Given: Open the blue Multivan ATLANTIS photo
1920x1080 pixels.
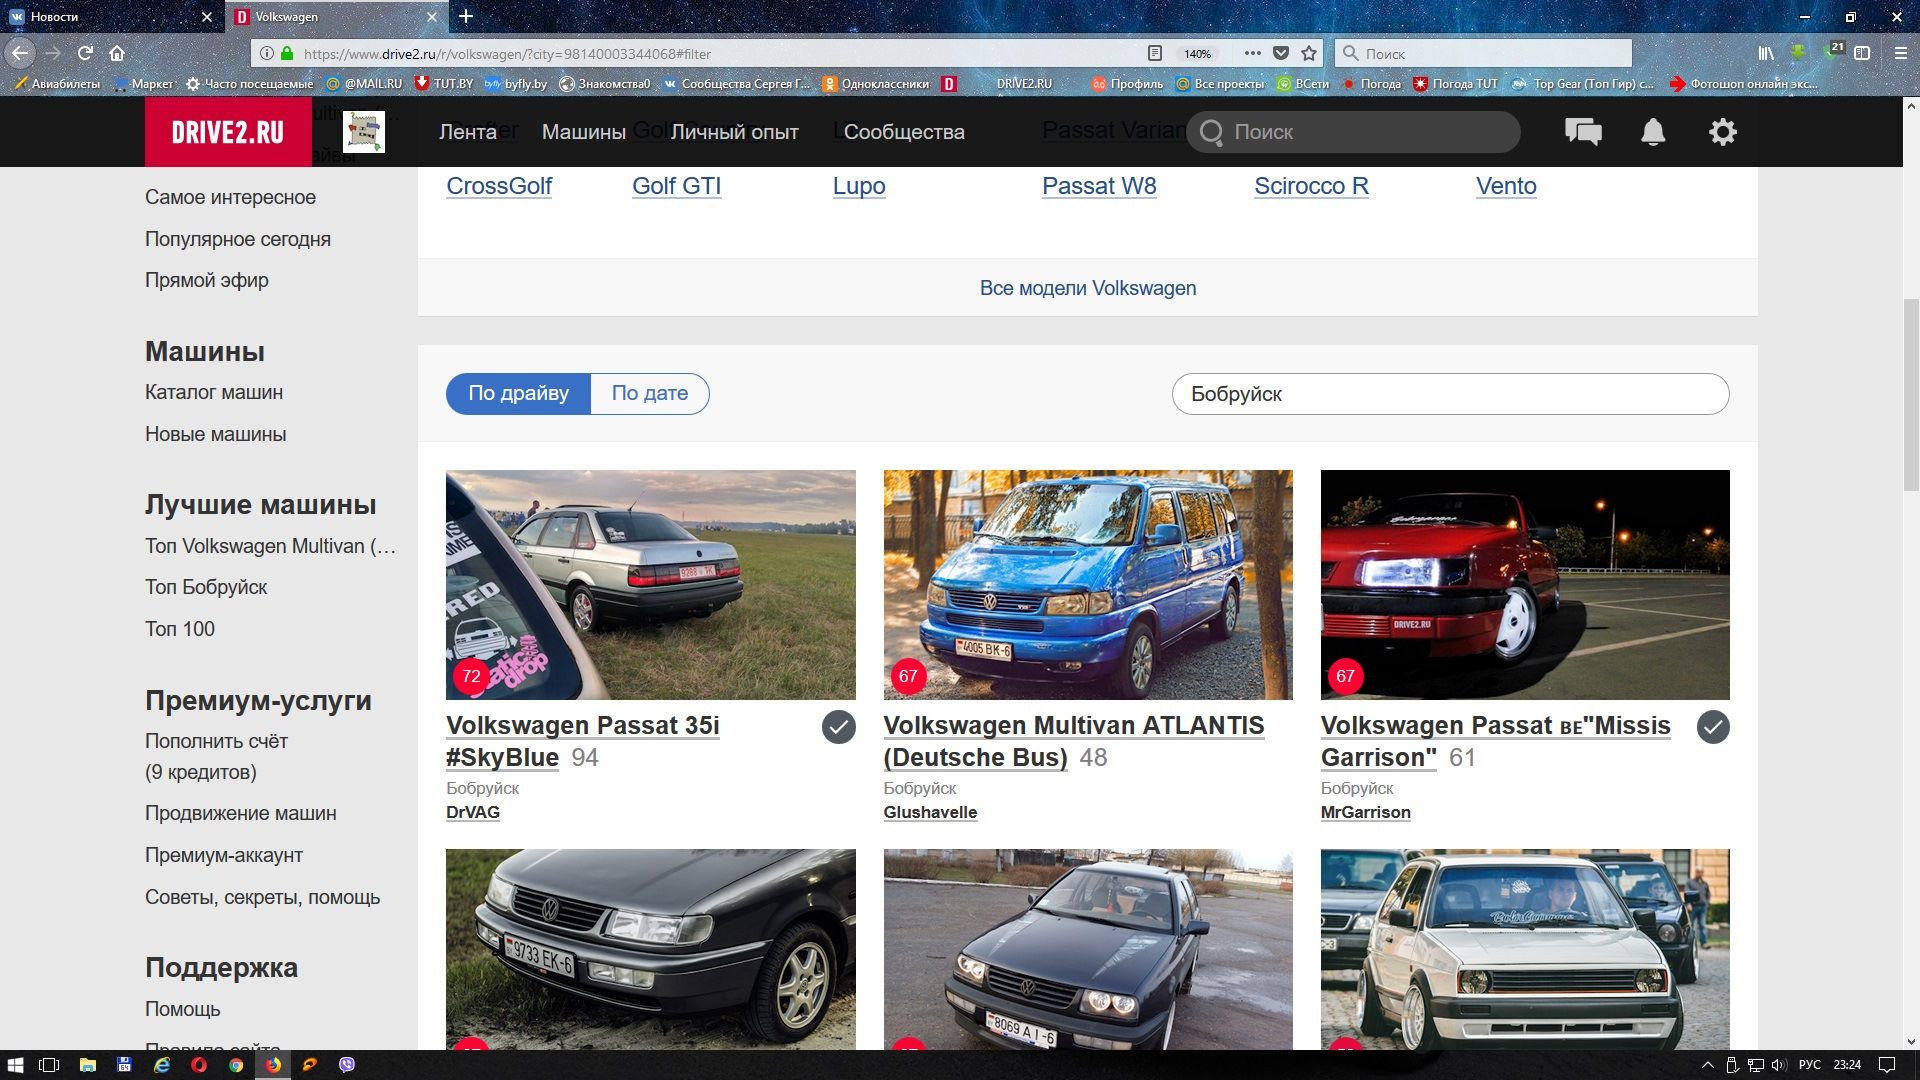Looking at the screenshot, I should 1088,585.
